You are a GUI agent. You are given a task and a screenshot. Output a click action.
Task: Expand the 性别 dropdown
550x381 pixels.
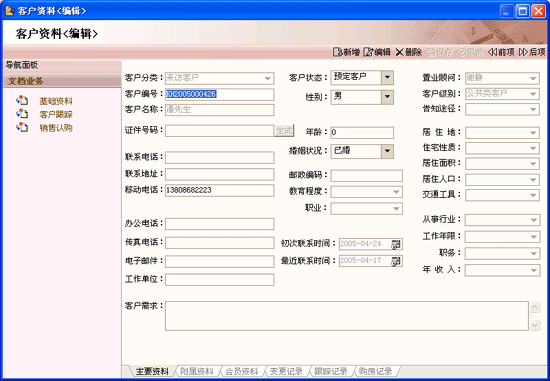[x=387, y=97]
